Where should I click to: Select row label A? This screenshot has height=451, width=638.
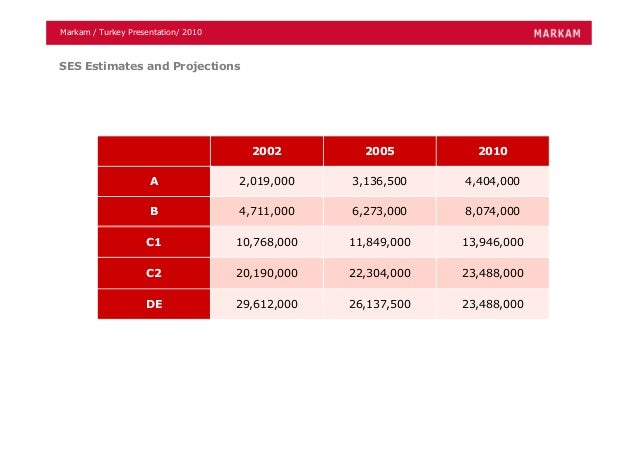click(x=154, y=181)
